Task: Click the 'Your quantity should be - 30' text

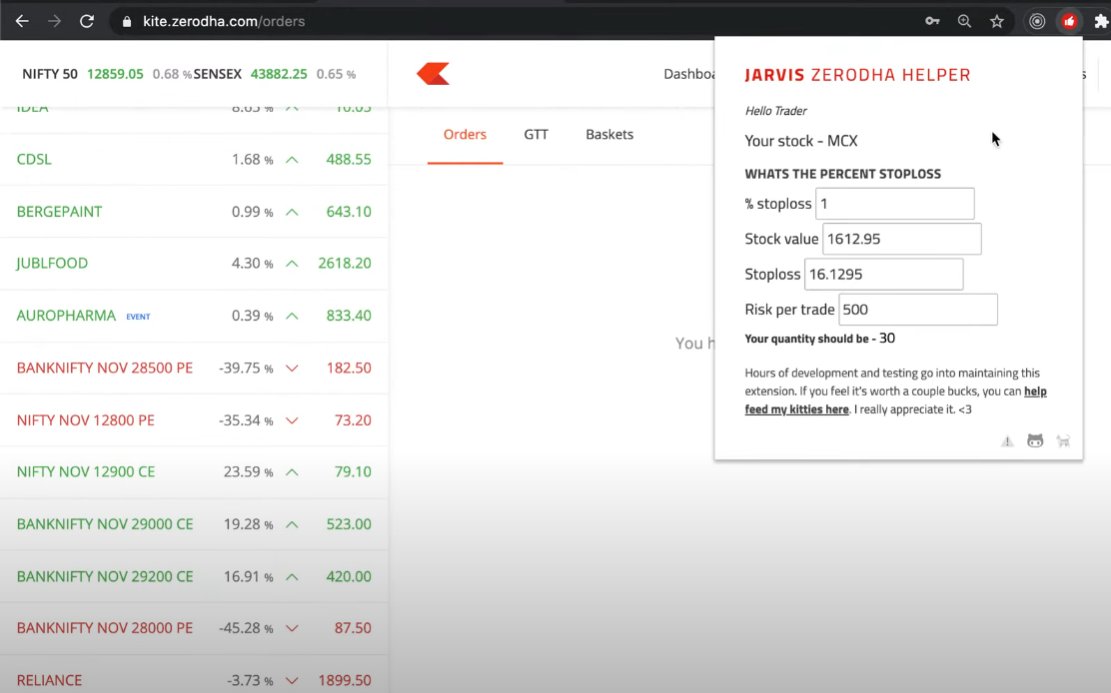Action: (820, 339)
